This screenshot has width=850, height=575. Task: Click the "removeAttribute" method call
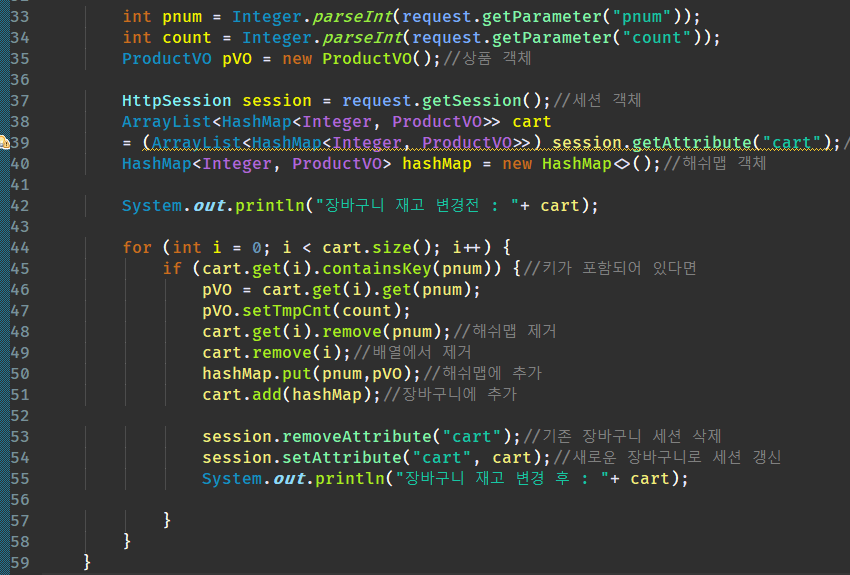pyautogui.click(x=357, y=437)
